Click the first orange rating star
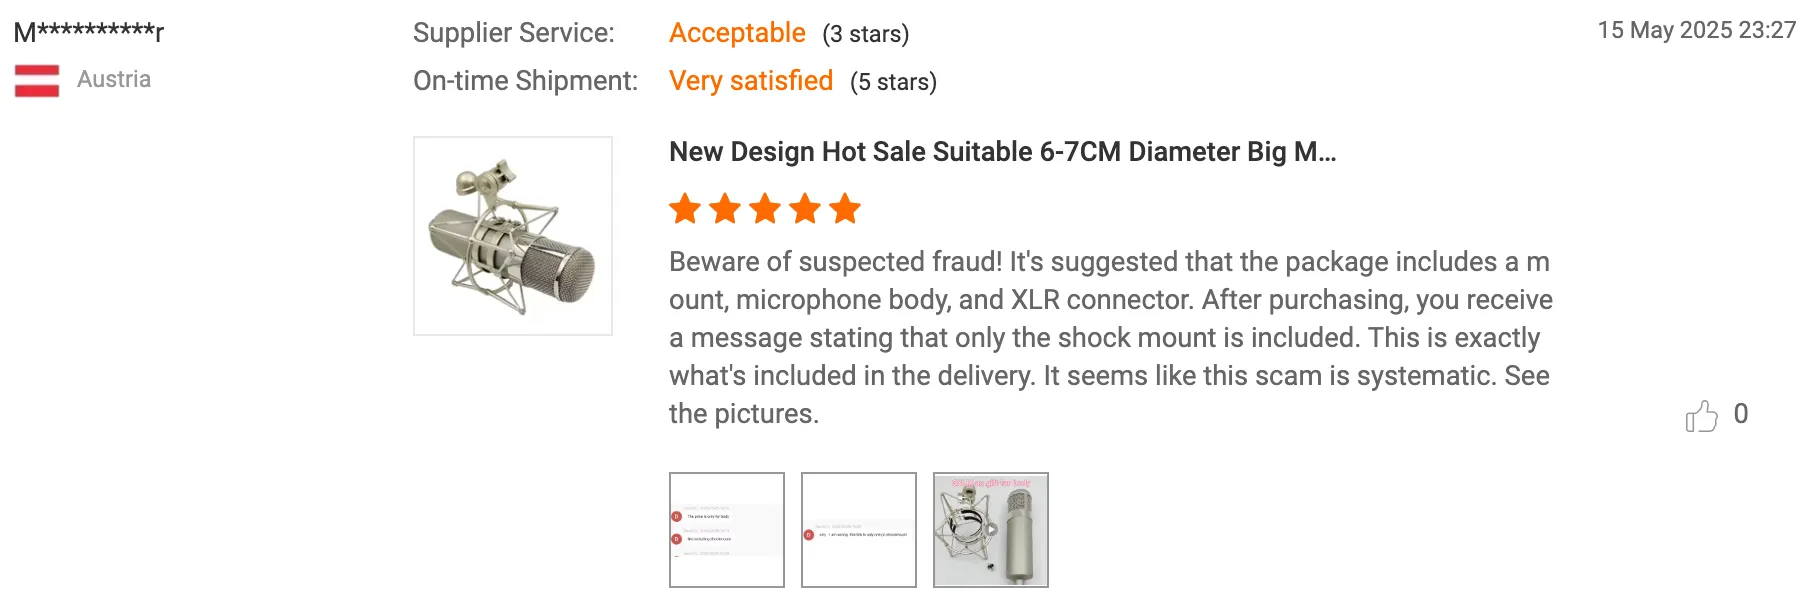1814x606 pixels. point(685,209)
